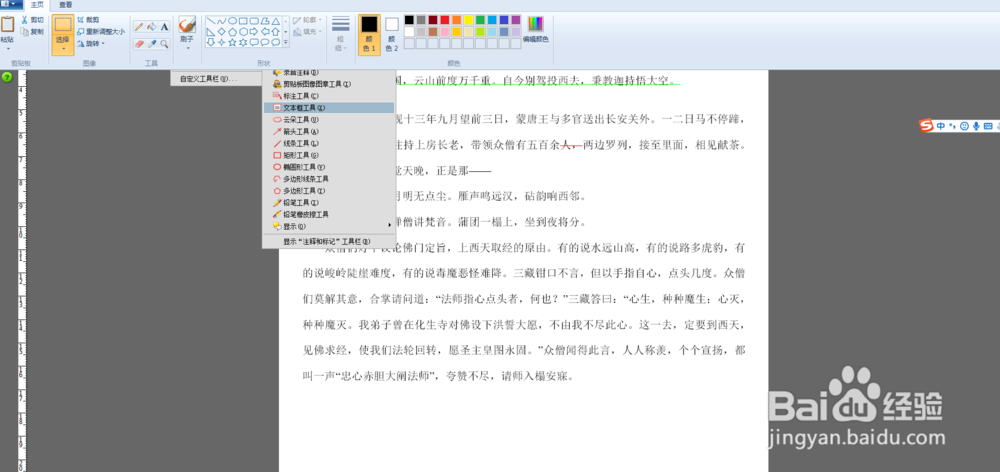Choose the down arrow shape

[x=210, y=42]
